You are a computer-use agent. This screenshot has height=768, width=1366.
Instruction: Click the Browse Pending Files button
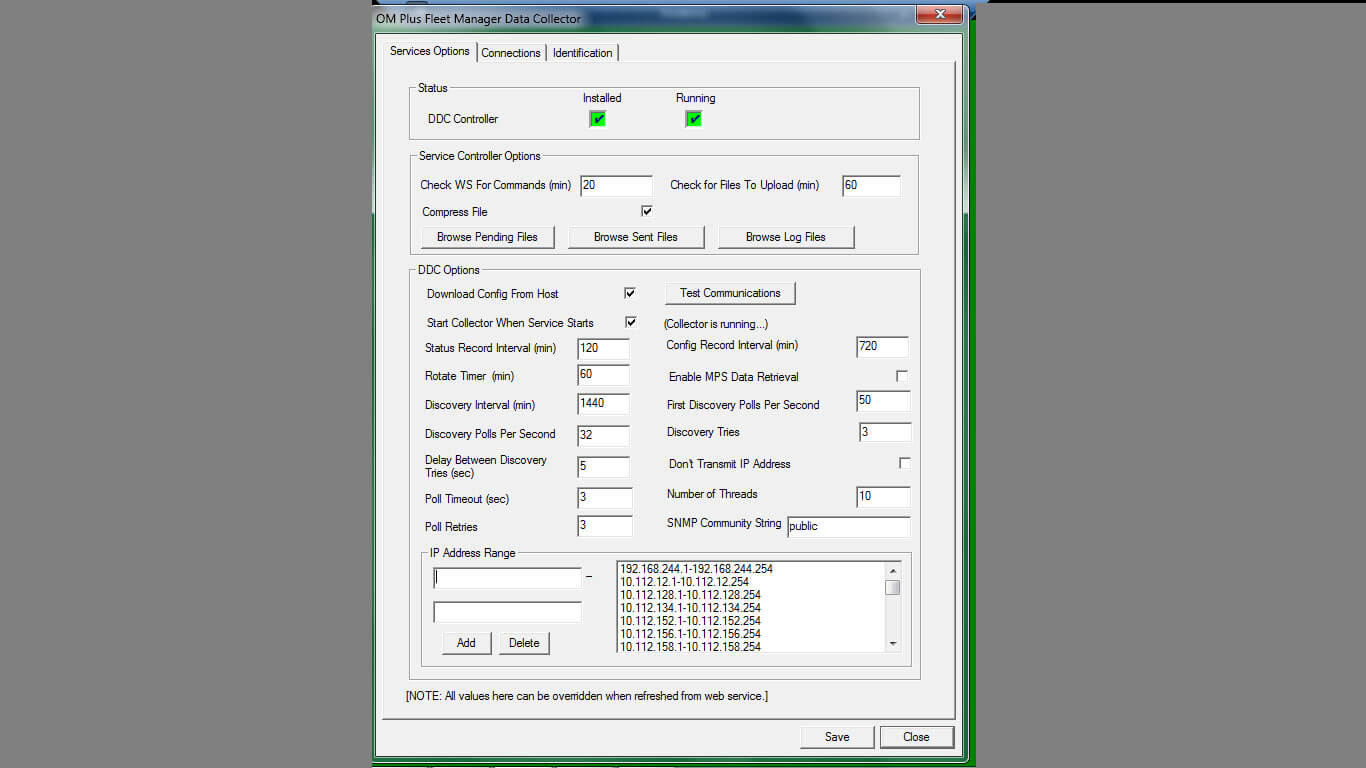point(487,237)
